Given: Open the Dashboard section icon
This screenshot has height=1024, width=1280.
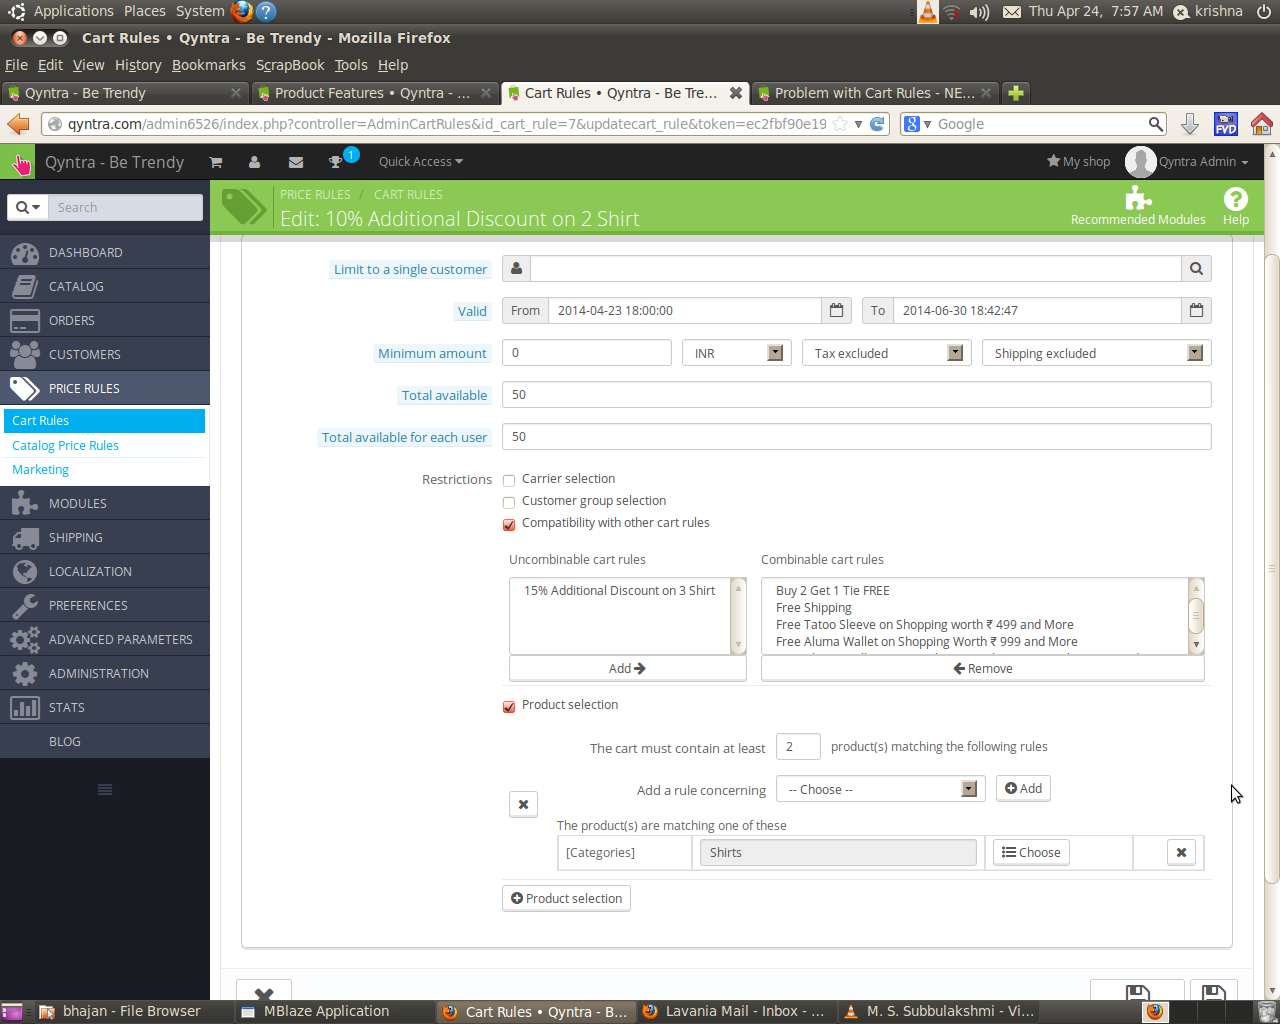Looking at the screenshot, I should [x=24, y=253].
